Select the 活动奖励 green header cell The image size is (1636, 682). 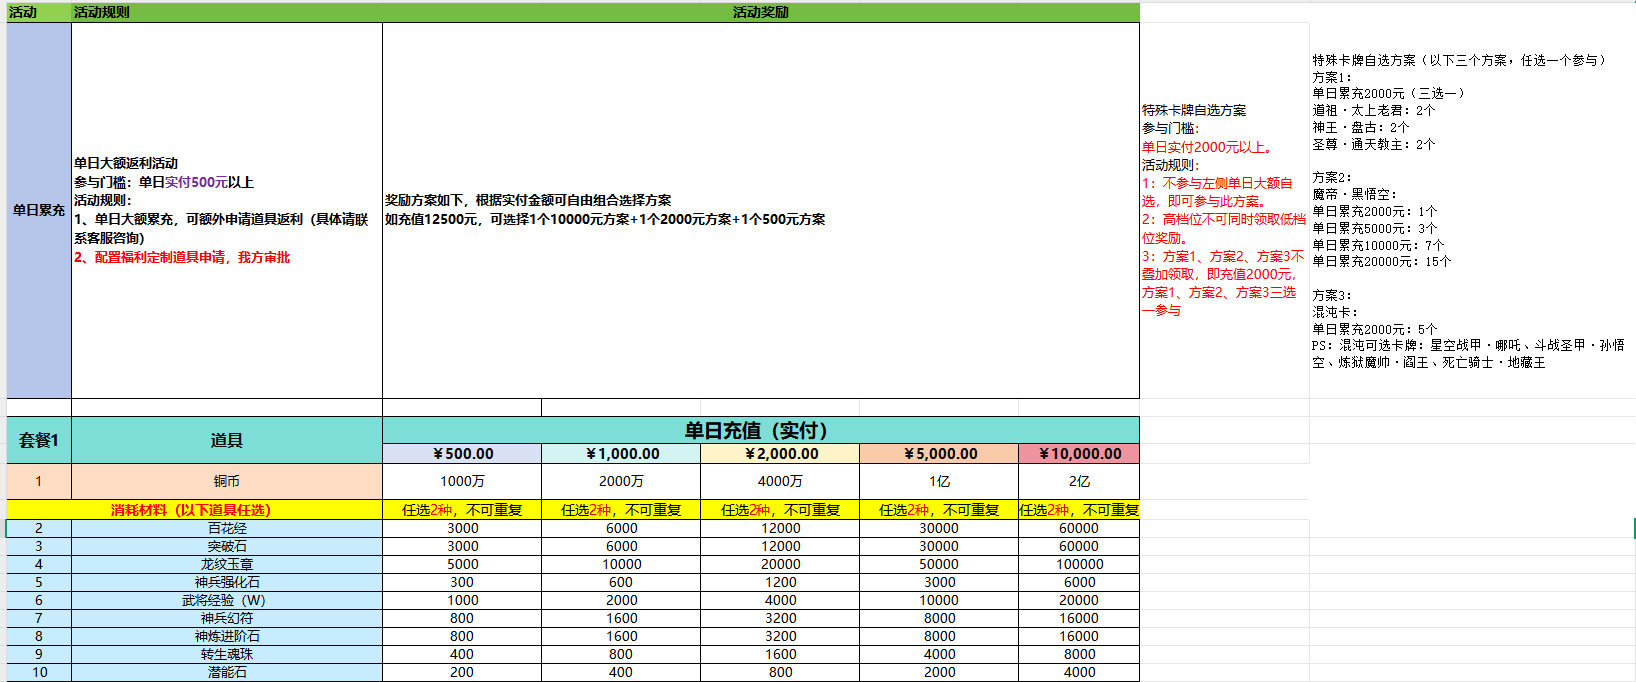tap(760, 12)
